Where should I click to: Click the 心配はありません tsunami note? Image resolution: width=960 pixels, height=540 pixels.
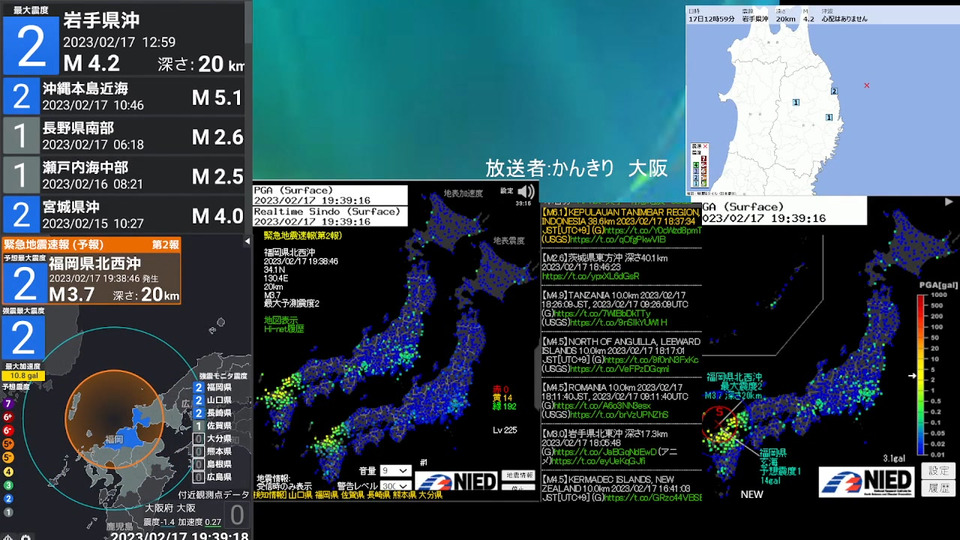tap(845, 19)
